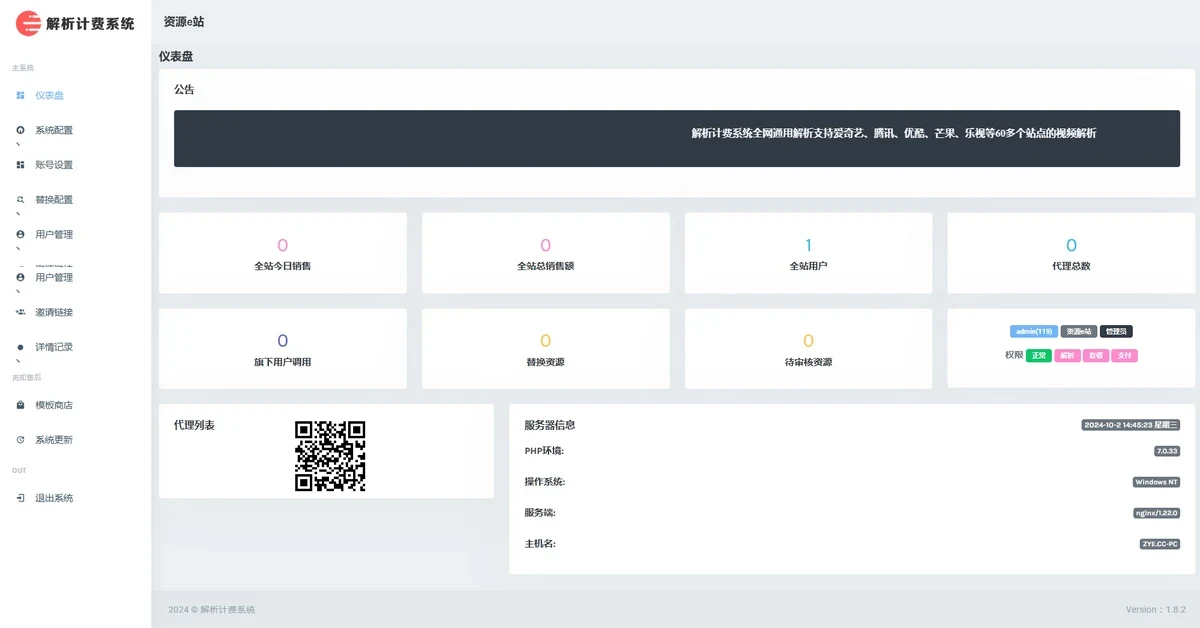
Task: Click the 退出系统 logout icon
Action: (x=20, y=498)
